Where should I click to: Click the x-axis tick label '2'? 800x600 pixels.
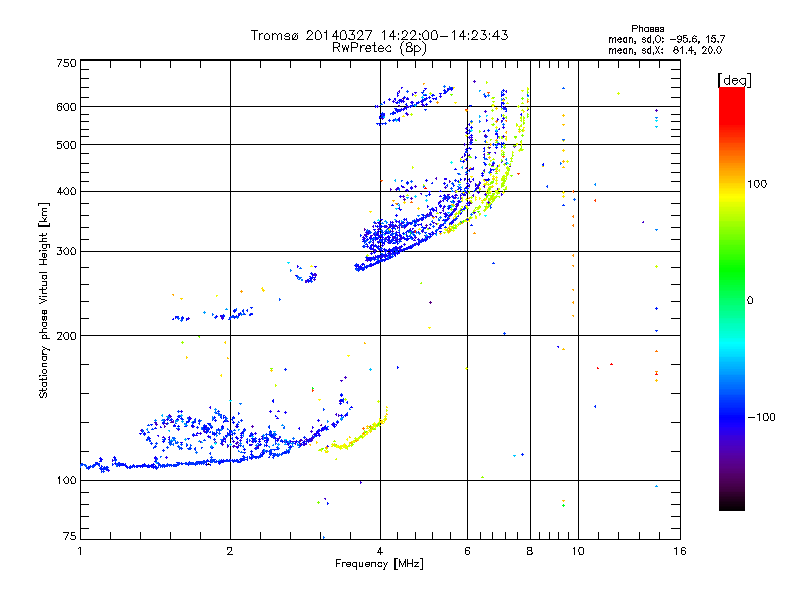point(230,551)
